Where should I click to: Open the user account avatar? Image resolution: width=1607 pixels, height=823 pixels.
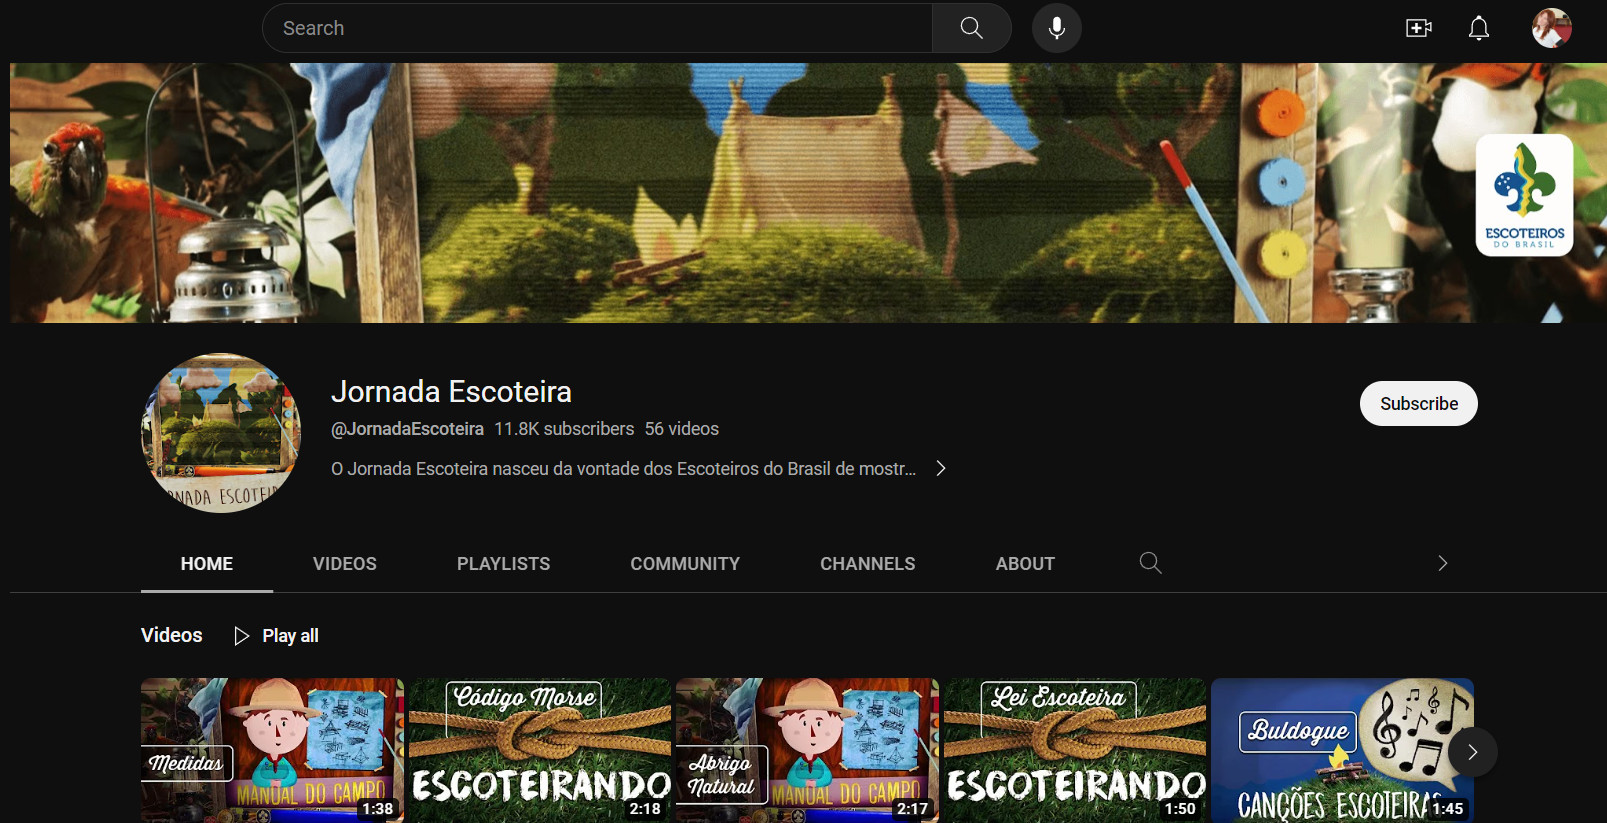(x=1551, y=28)
